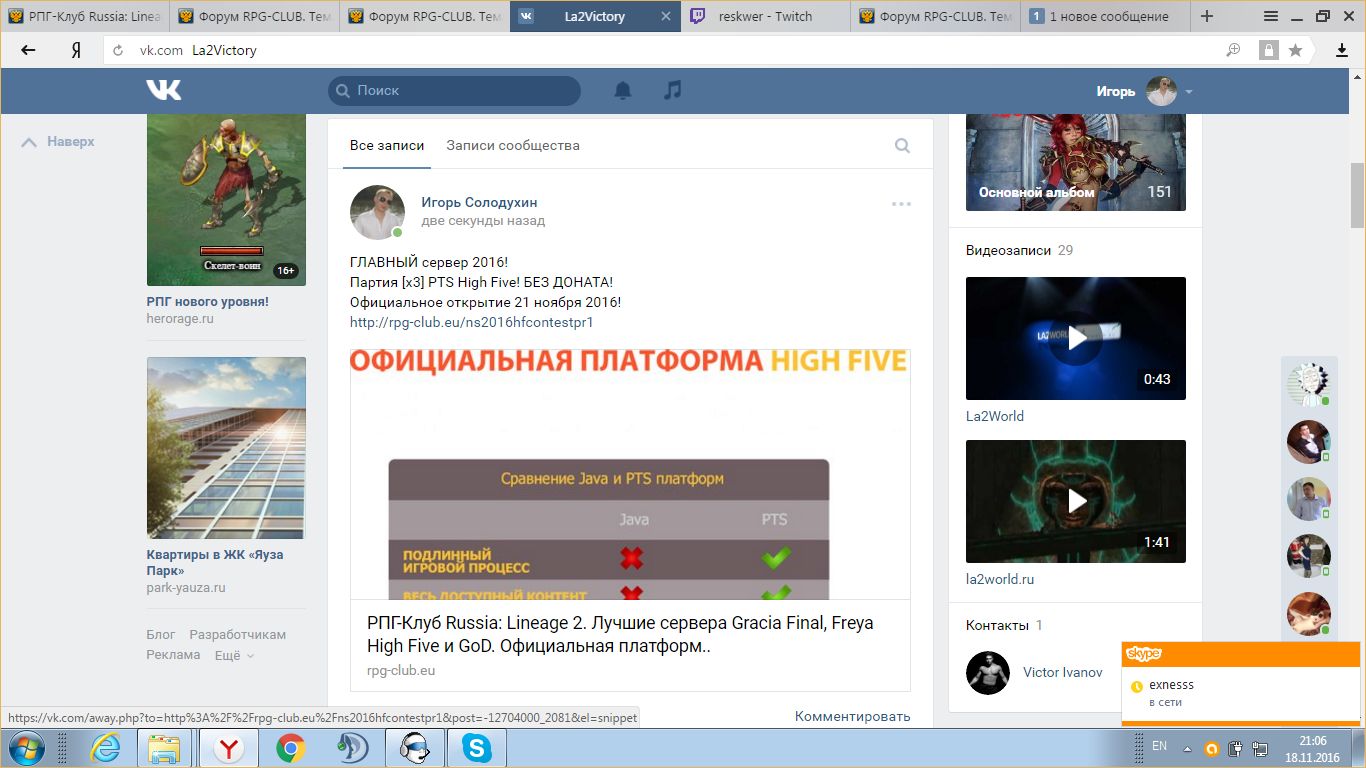
Task: Click in VK Поиск search field
Action: click(x=454, y=90)
